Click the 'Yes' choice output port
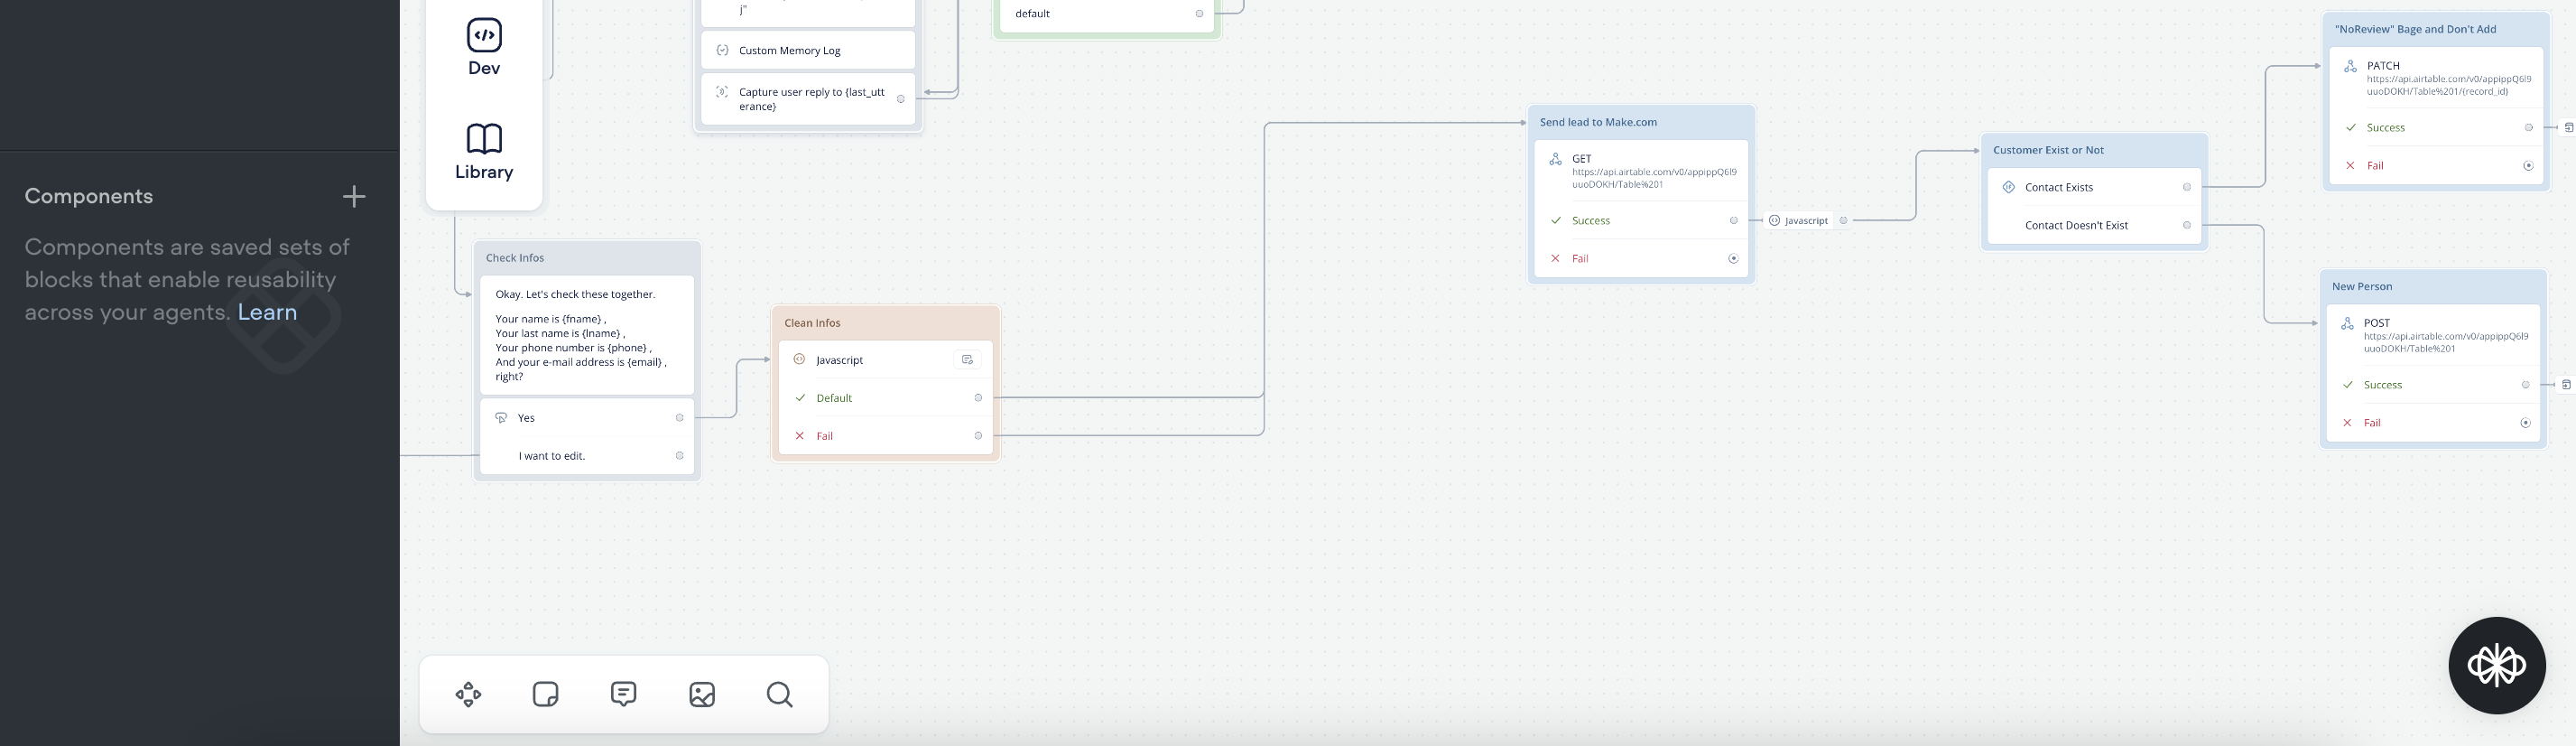The image size is (2576, 746). [x=680, y=418]
